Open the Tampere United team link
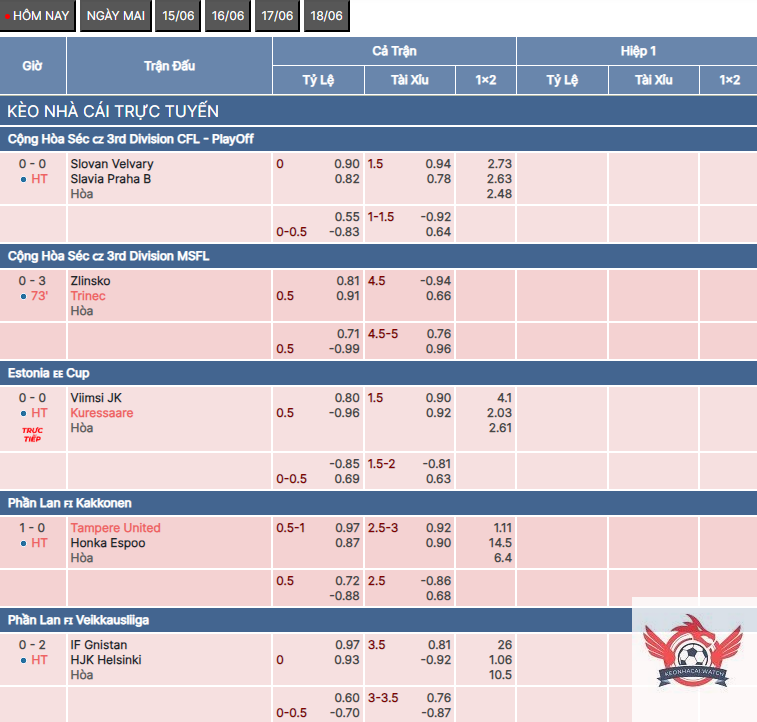This screenshot has height=722, width=757. 115,528
